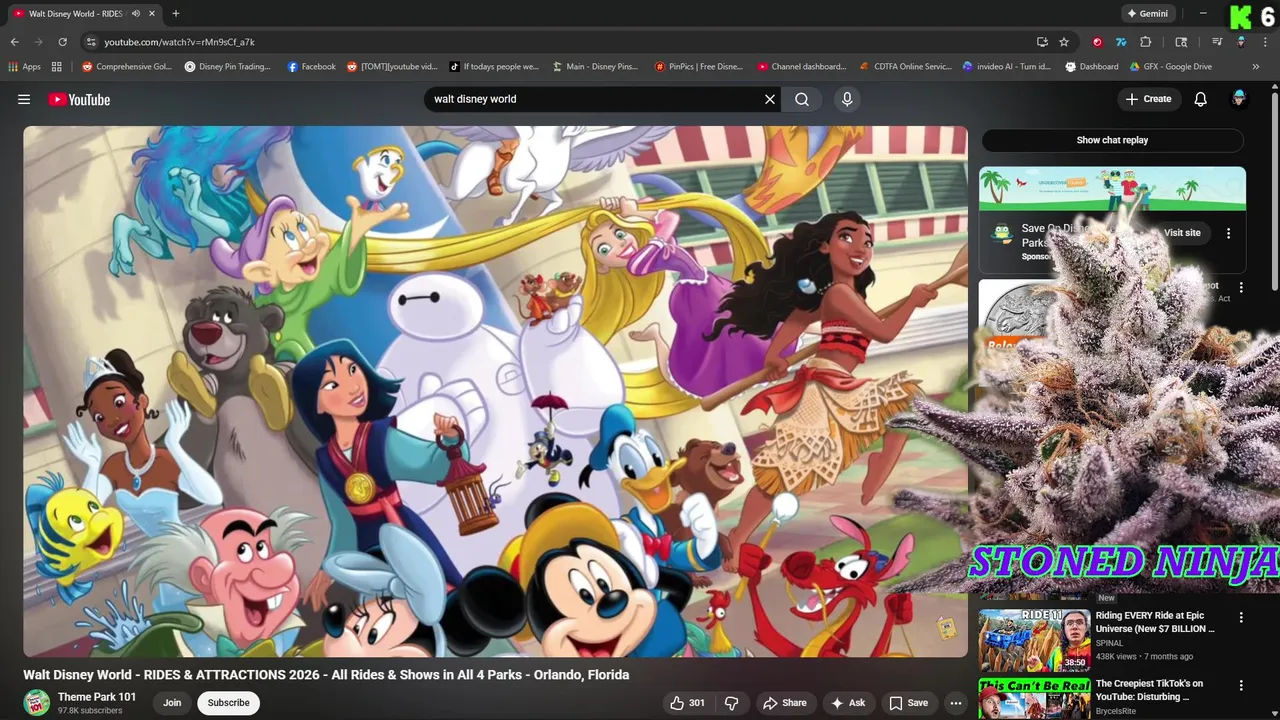Open the YouTube account avatar menu
This screenshot has width=1280, height=720.
(1239, 99)
